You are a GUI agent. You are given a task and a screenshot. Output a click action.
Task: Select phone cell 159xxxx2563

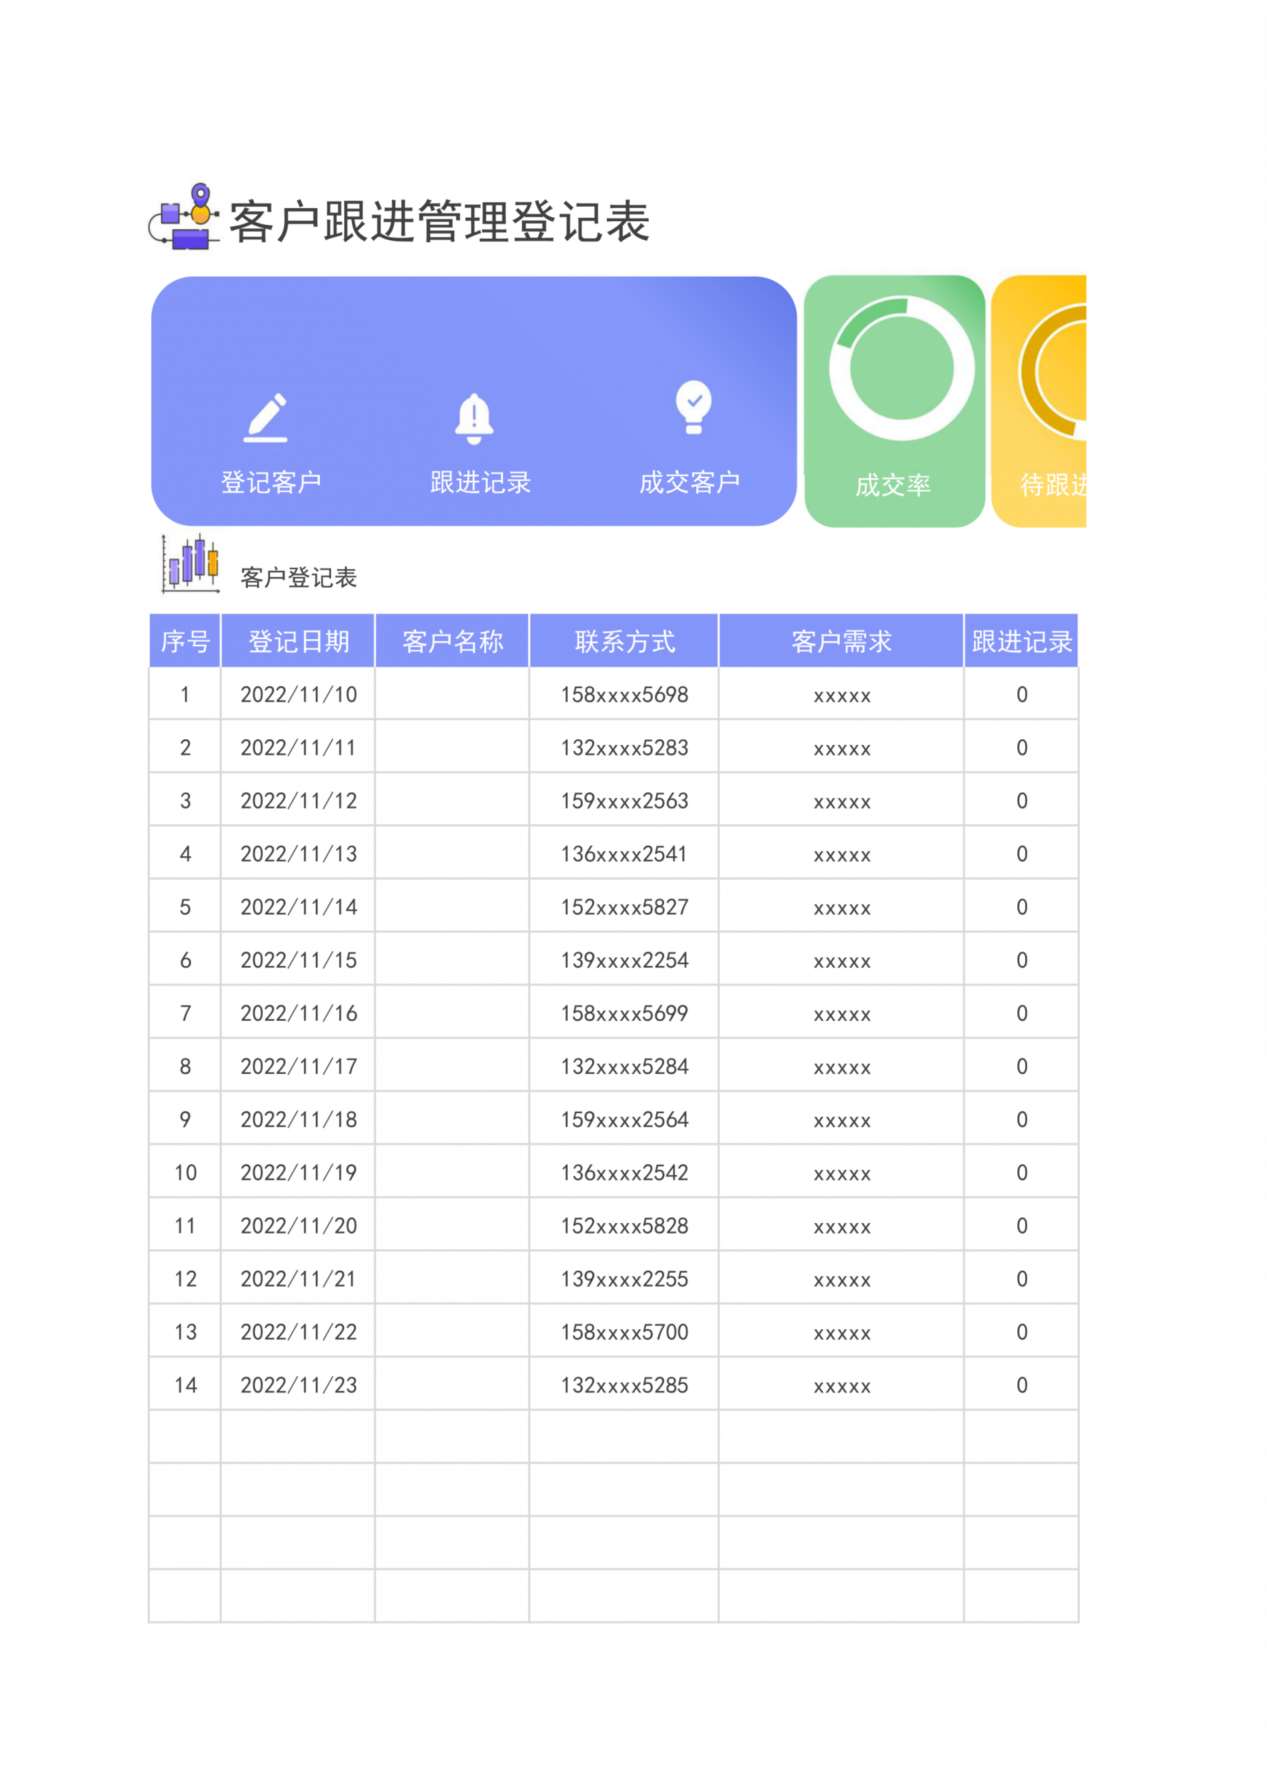[624, 800]
